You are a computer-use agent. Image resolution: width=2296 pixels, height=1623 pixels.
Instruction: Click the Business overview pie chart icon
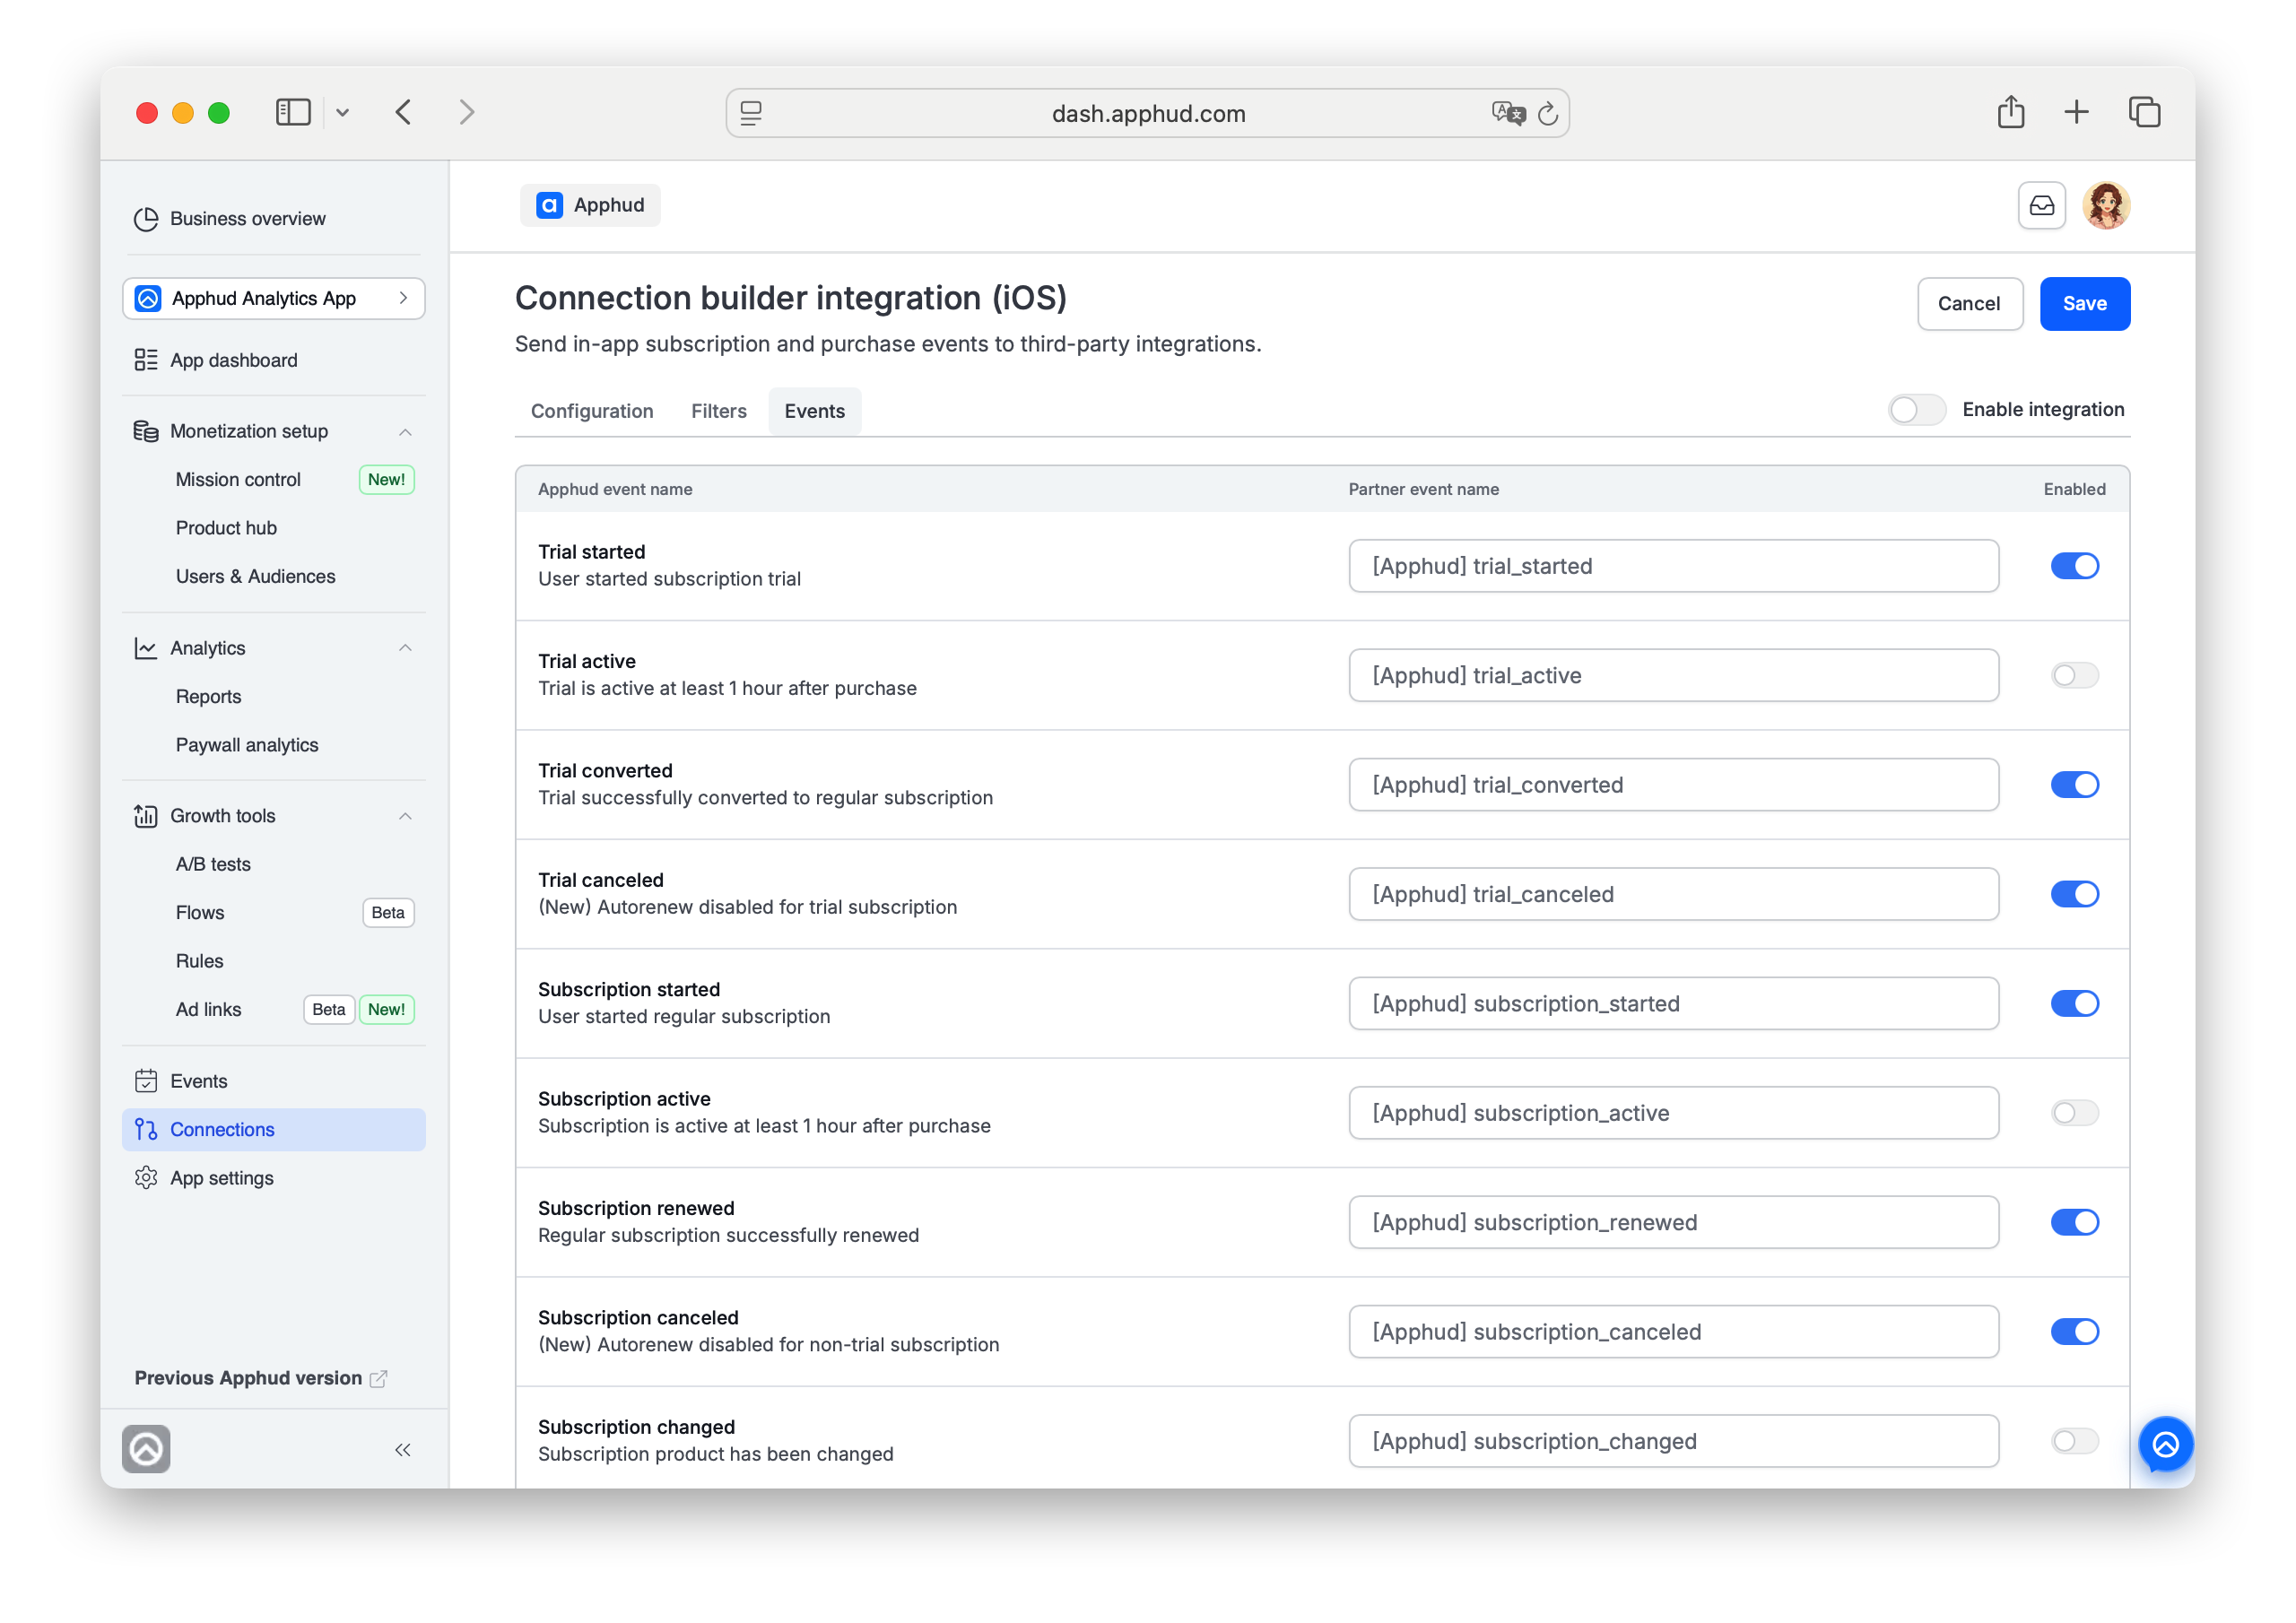click(x=146, y=218)
